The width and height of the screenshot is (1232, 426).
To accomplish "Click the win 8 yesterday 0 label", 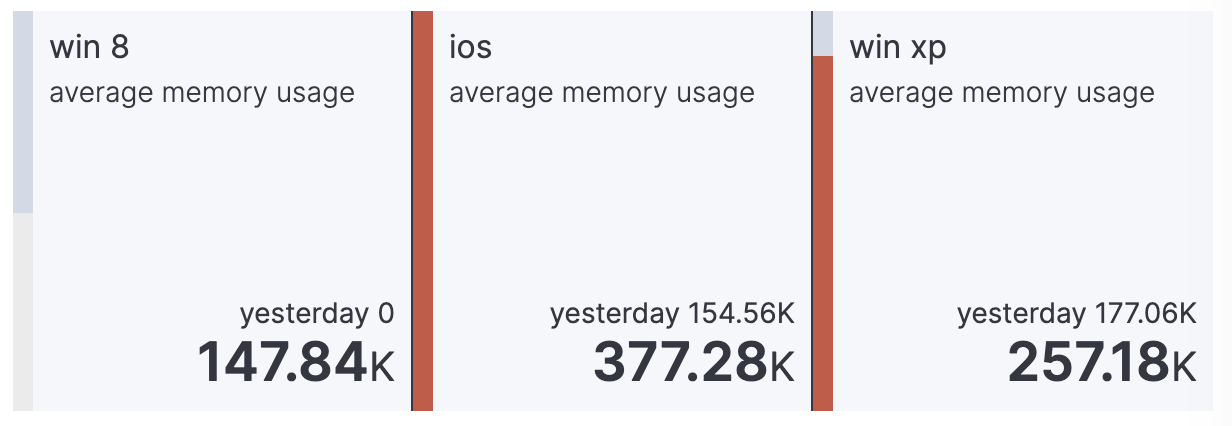I will pos(317,314).
